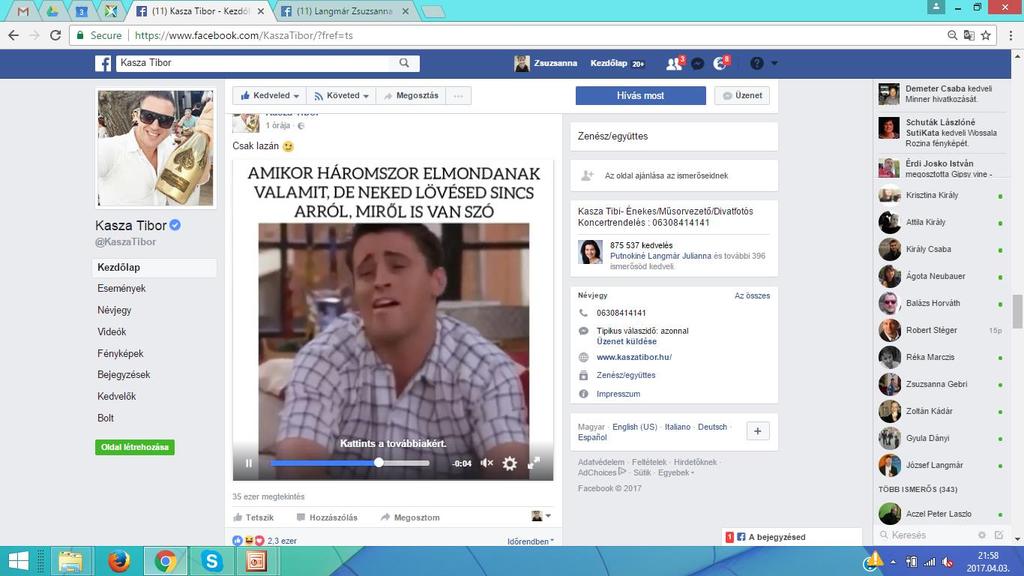Open Skype from the taskbar
The height and width of the screenshot is (576, 1024).
click(x=212, y=561)
